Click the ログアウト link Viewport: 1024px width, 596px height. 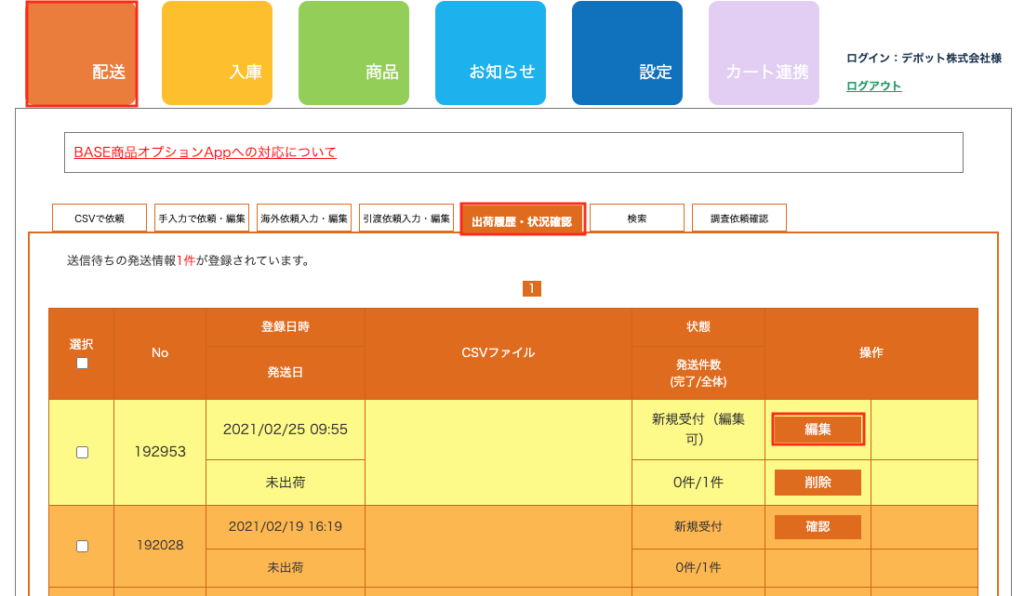click(873, 86)
